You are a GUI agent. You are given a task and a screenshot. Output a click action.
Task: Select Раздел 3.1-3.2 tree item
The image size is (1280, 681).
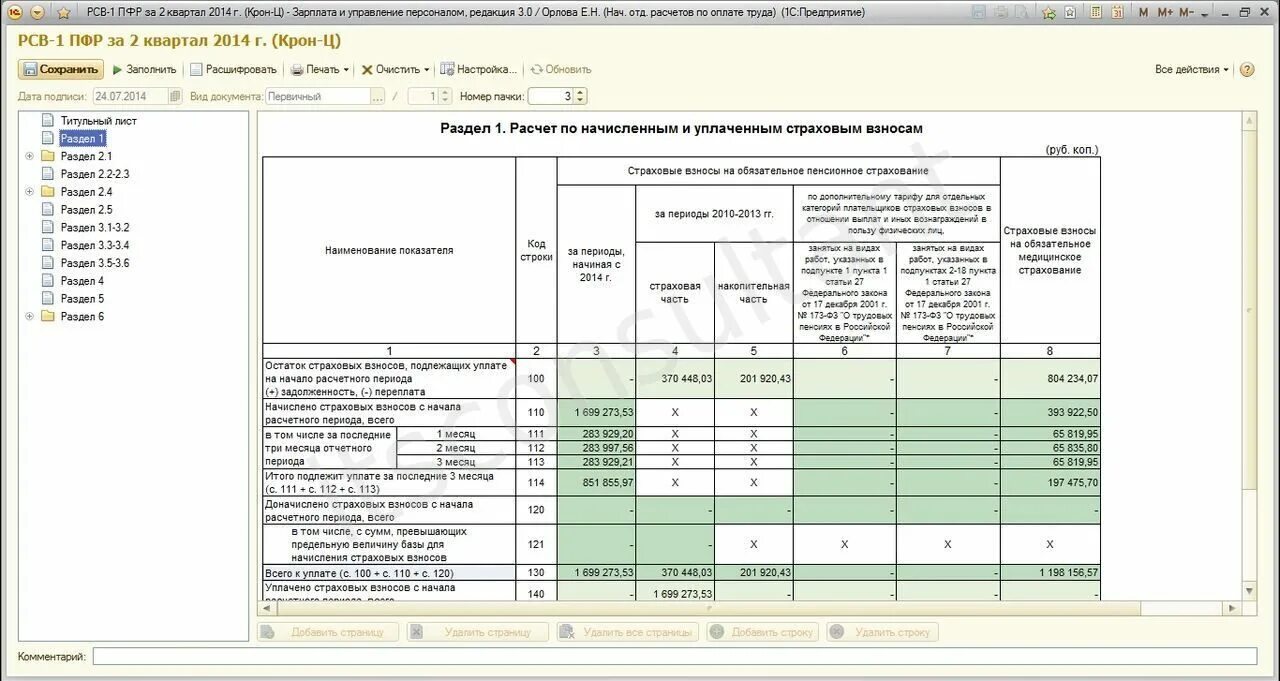tap(95, 227)
